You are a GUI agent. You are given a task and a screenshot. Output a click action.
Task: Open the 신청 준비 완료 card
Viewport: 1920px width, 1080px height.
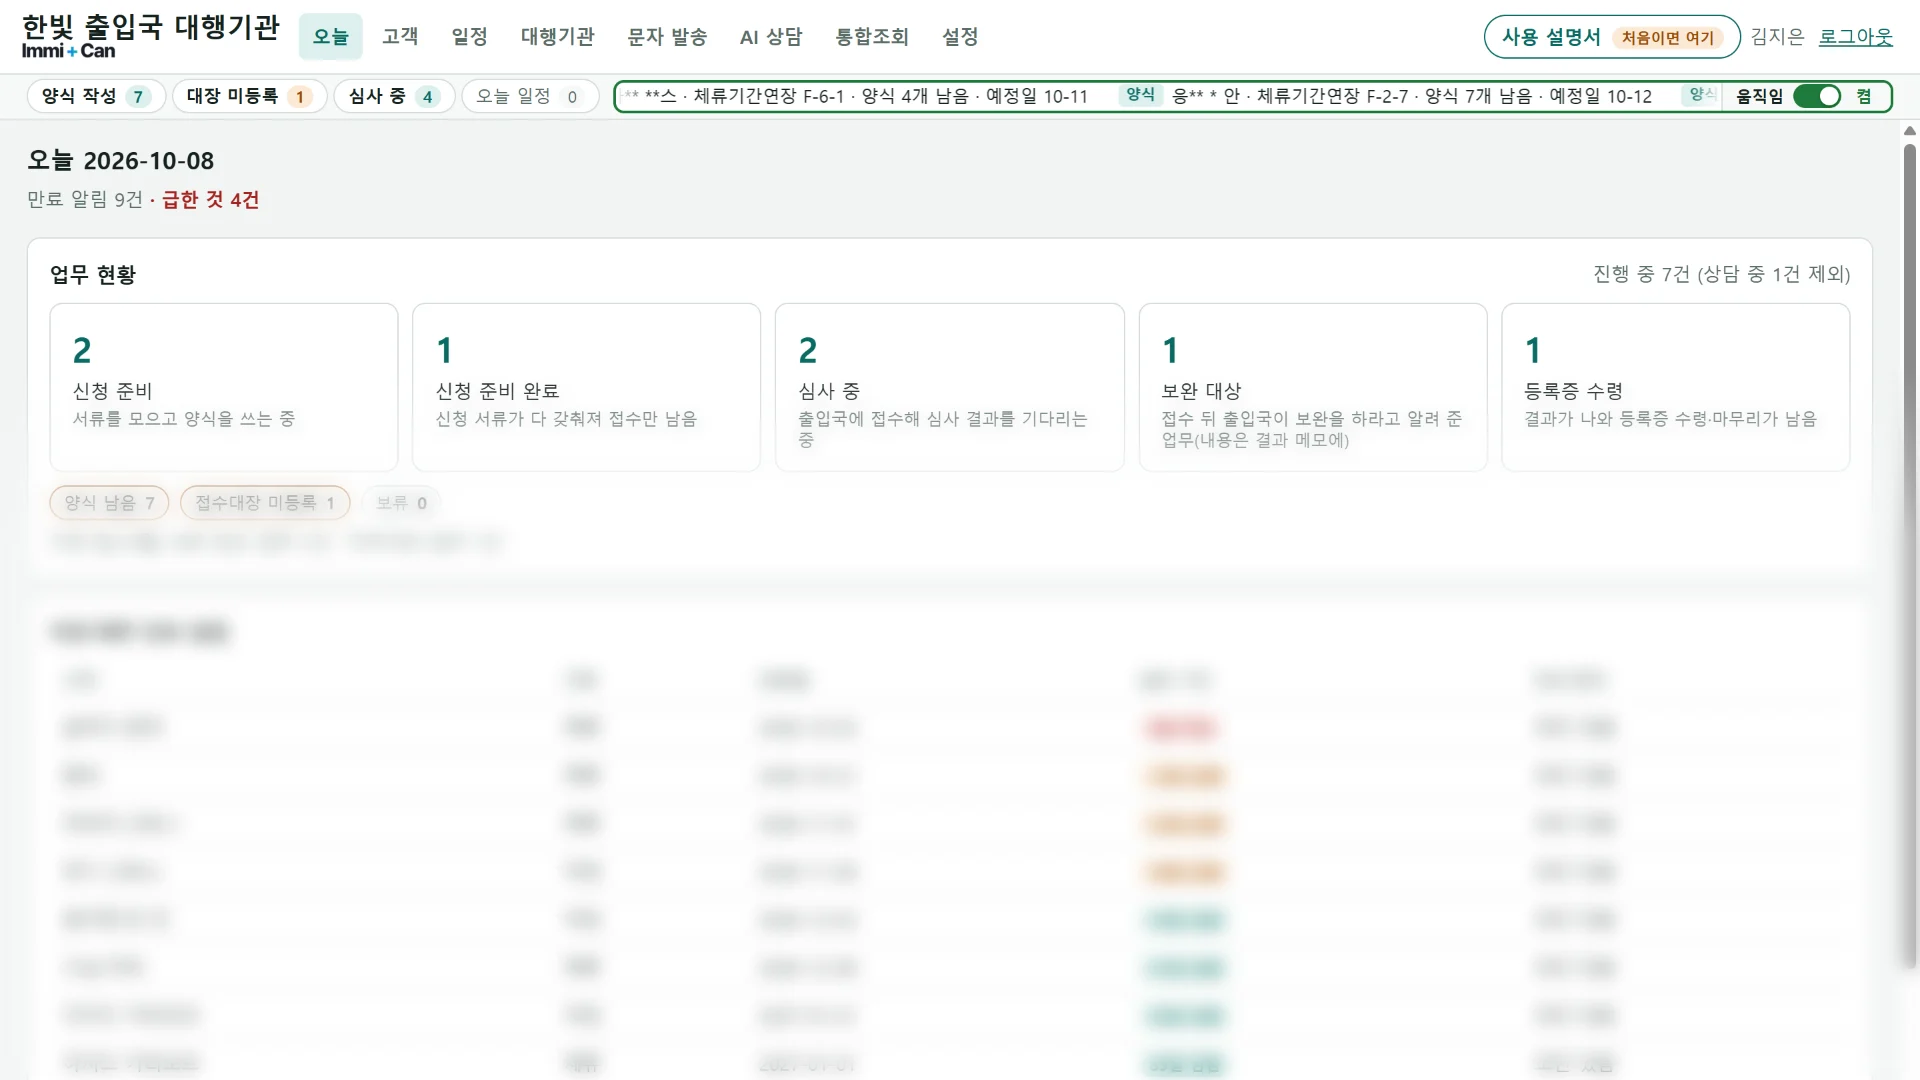[587, 387]
